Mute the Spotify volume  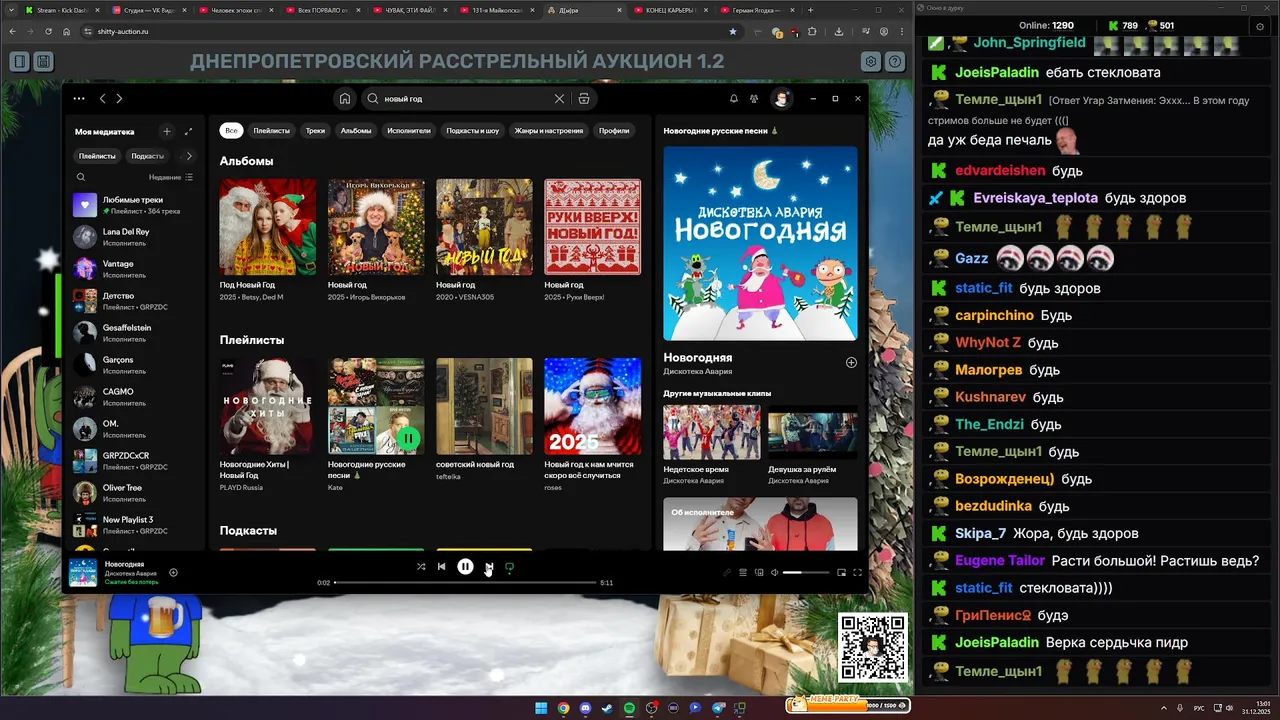[774, 573]
